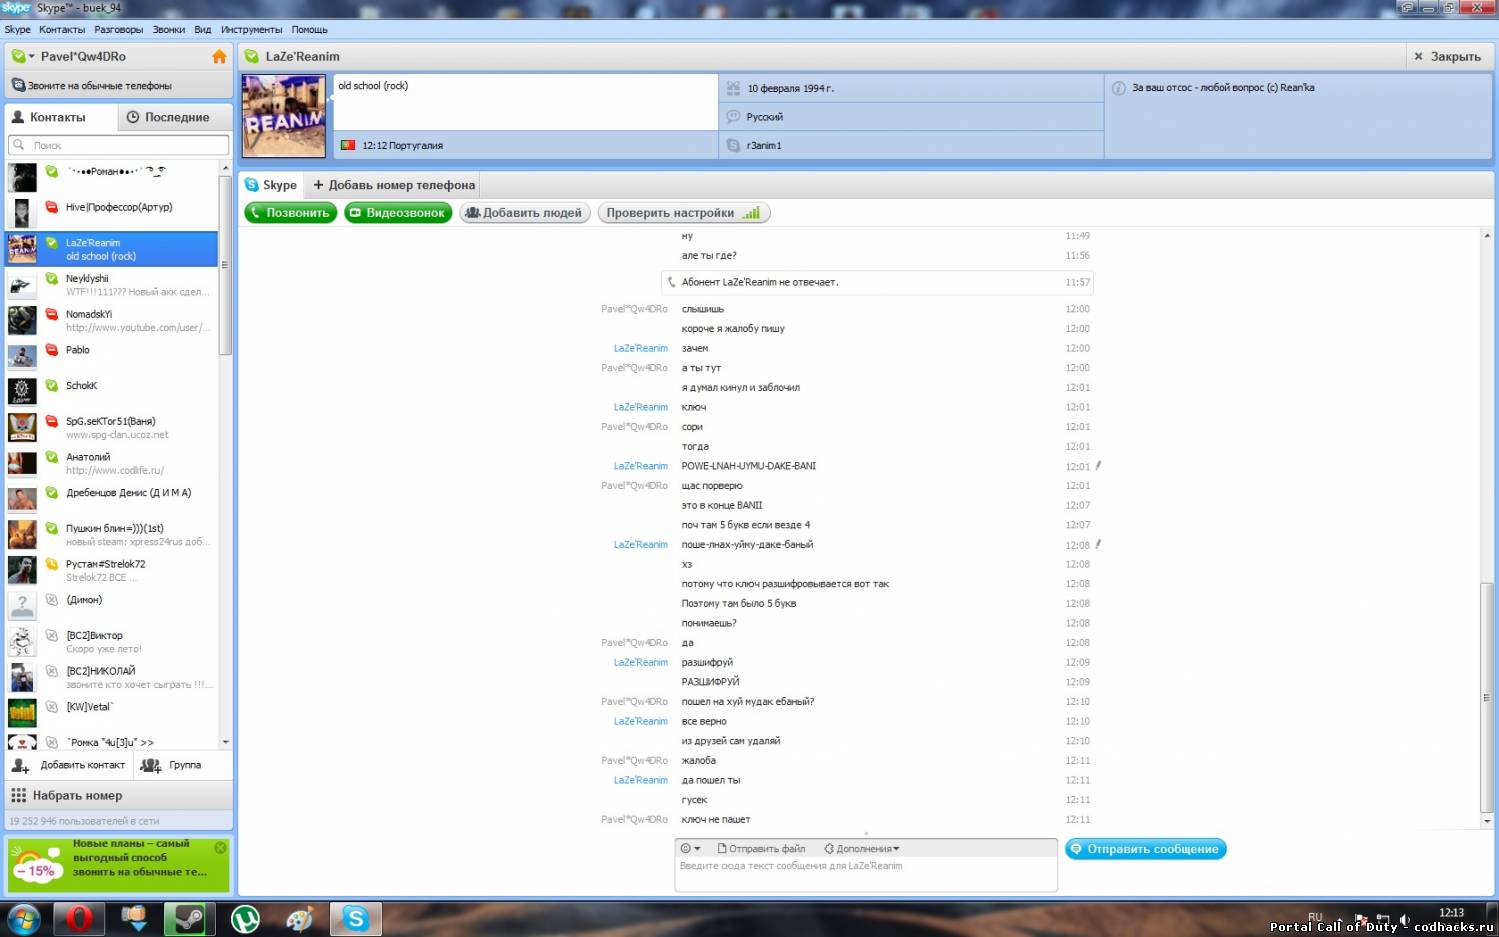
Task: Click the edited pencil icon at 12:01
Action: coord(1098,466)
